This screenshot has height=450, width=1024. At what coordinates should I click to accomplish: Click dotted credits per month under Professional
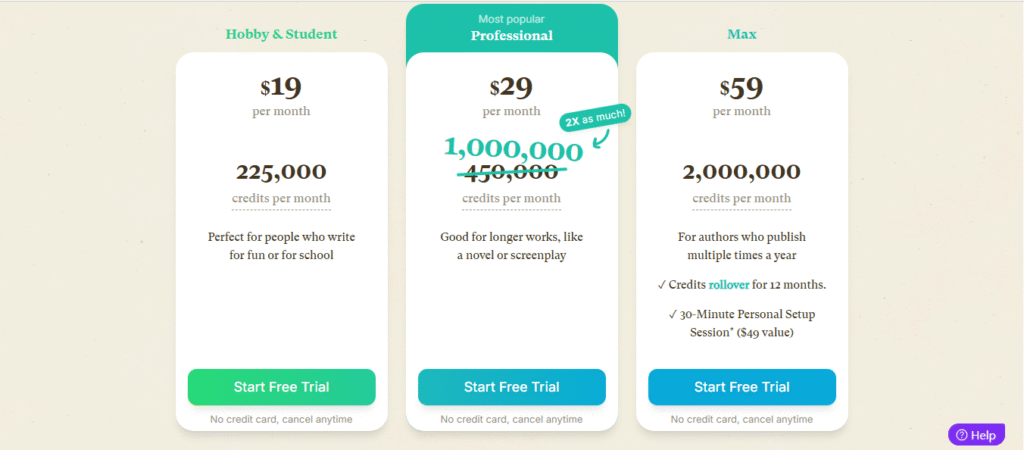[511, 199]
